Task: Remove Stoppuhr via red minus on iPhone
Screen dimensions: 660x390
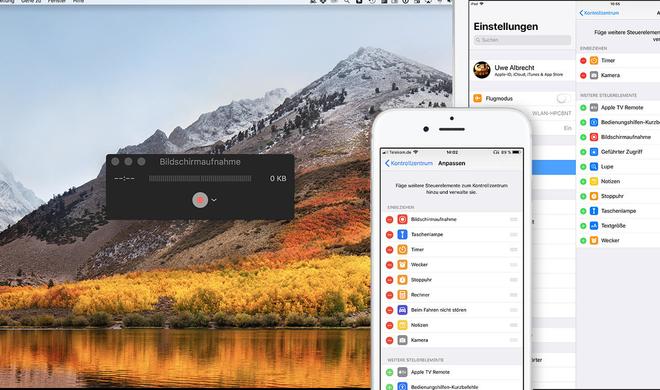Action: coord(389,280)
